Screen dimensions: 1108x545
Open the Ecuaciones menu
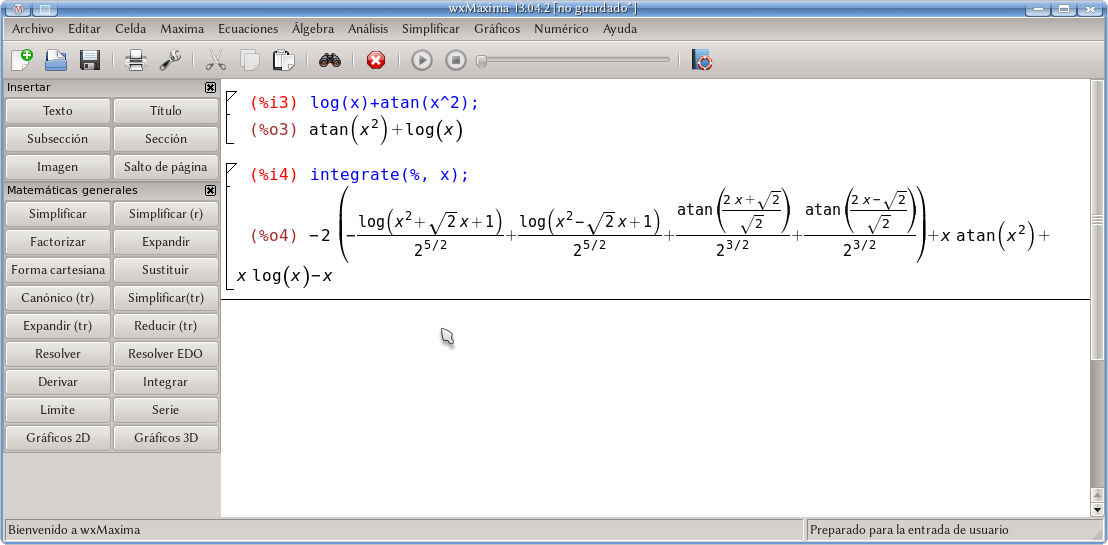(x=248, y=29)
